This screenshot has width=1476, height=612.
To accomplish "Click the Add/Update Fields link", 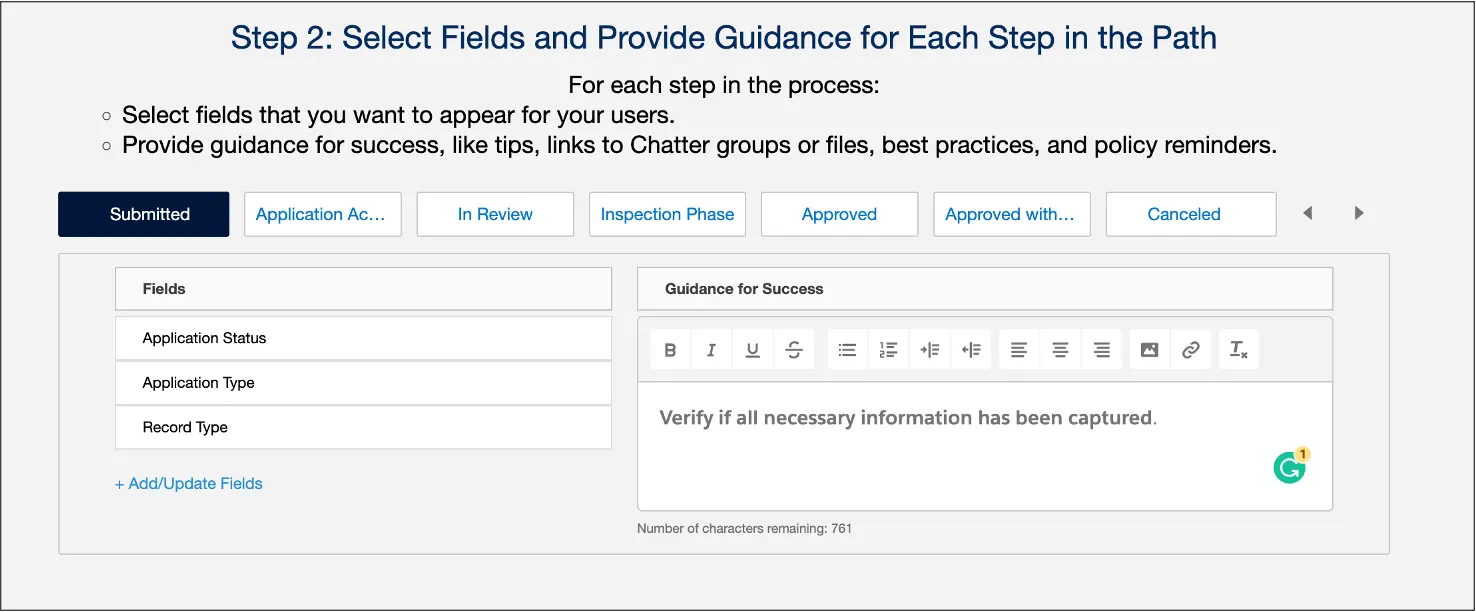I will pyautogui.click(x=189, y=483).
